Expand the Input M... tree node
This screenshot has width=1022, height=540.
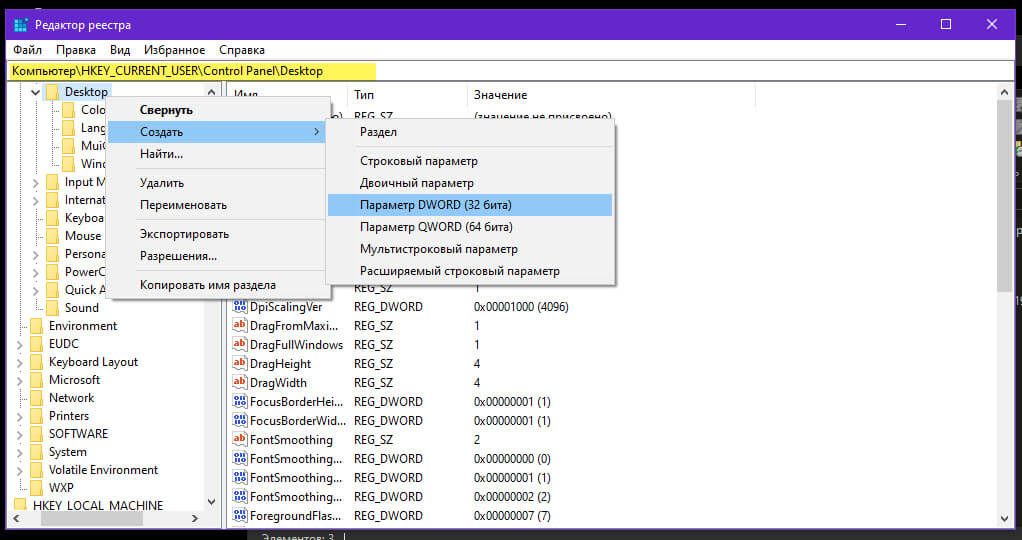(x=35, y=183)
